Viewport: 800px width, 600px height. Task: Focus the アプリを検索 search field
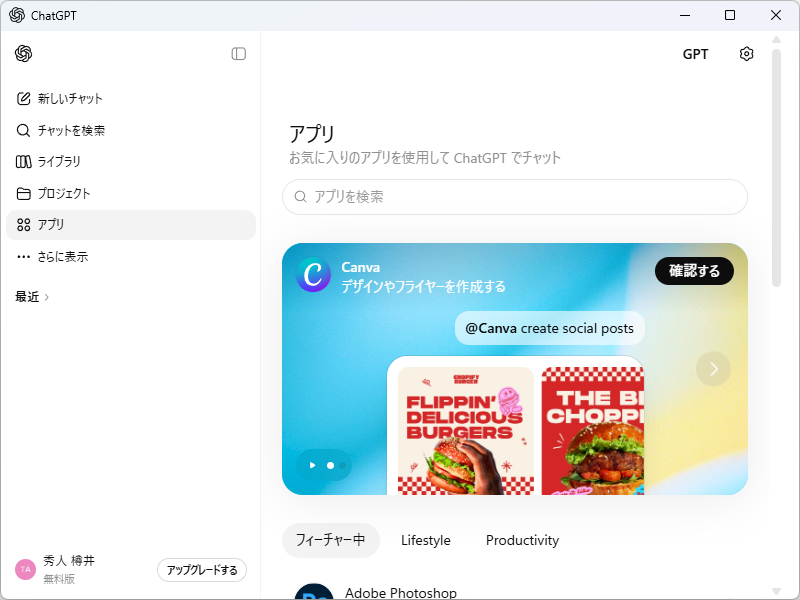[x=515, y=197]
